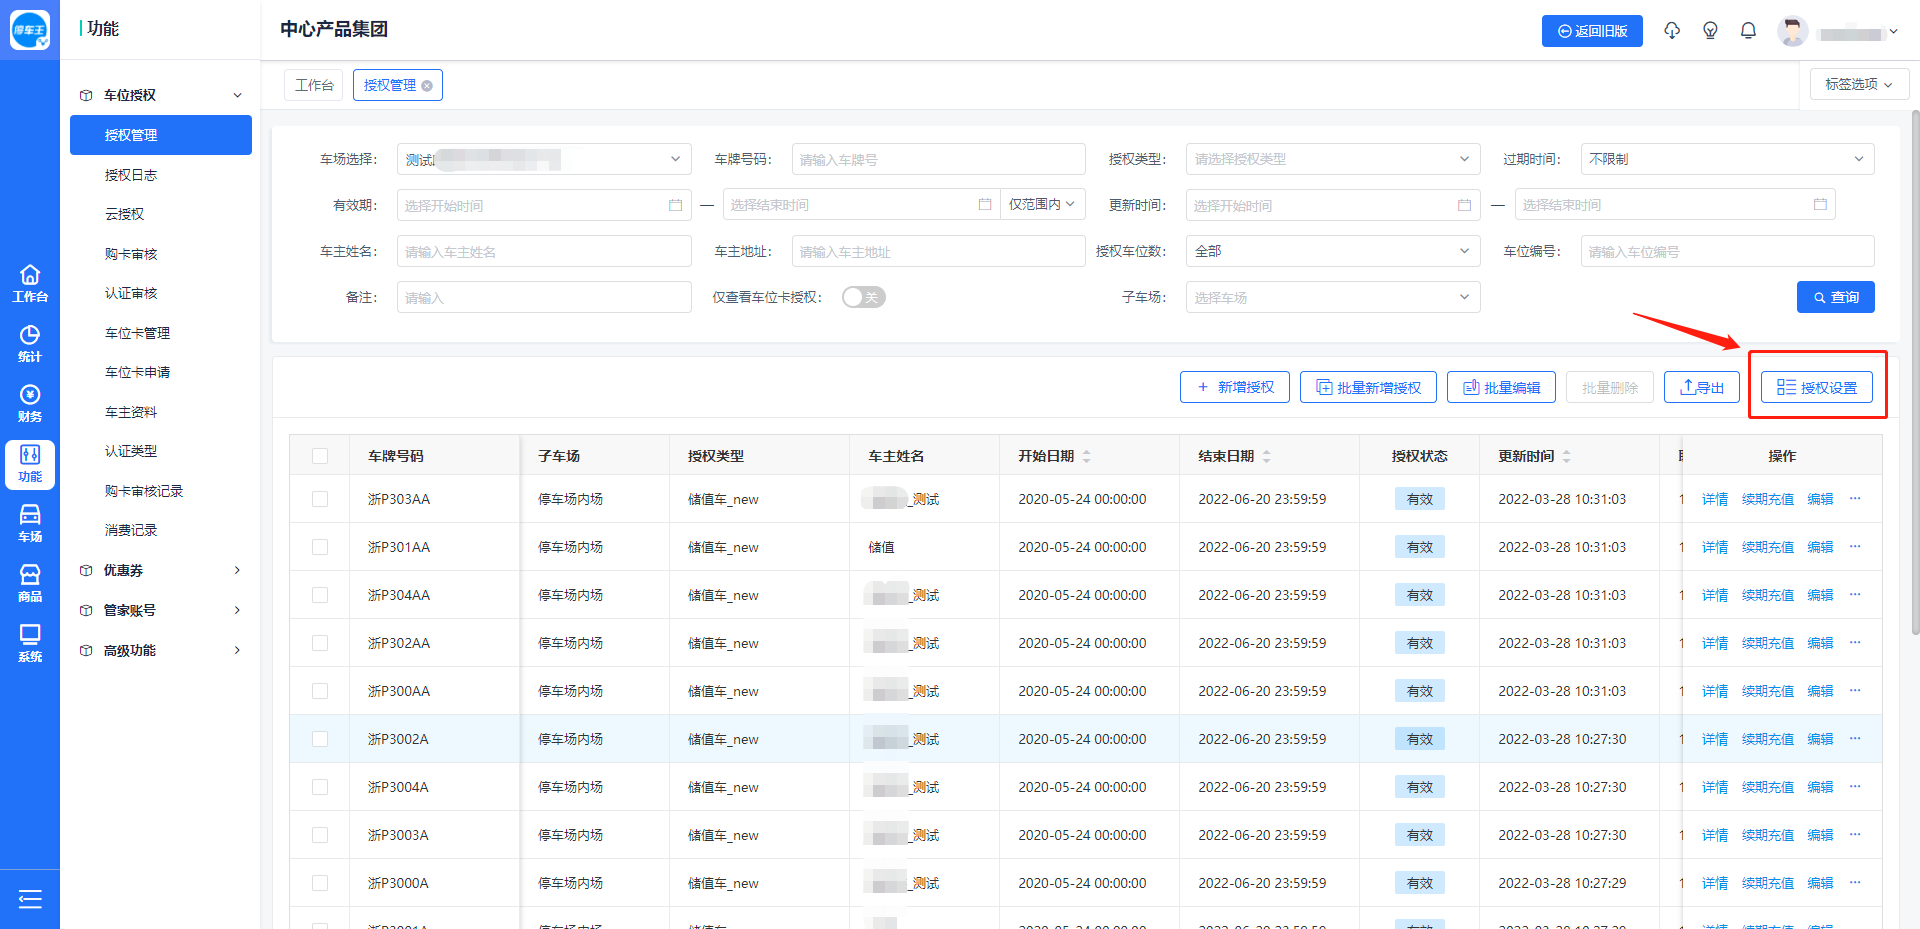Expand the 过期时间 dropdown showing 不限制
The width and height of the screenshot is (1920, 929).
pos(1726,159)
